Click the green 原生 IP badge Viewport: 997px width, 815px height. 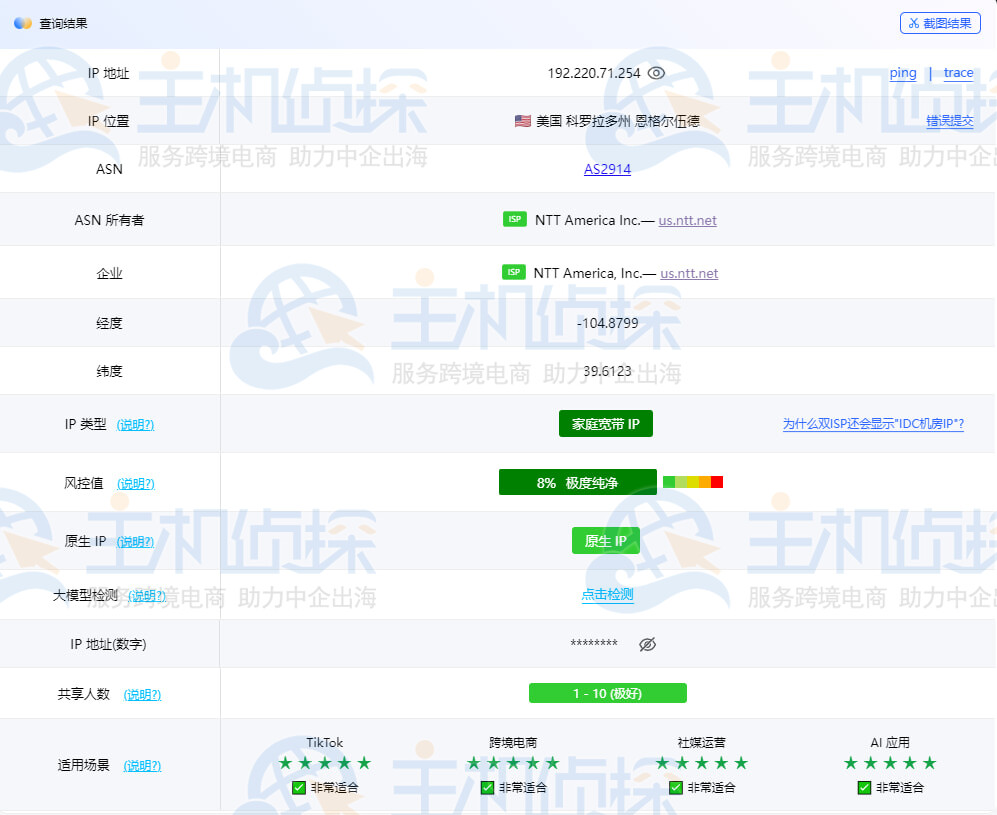[x=605, y=541]
